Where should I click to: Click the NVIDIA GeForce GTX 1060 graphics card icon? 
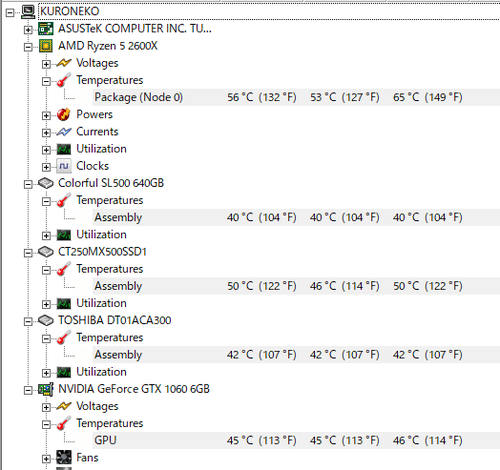pyautogui.click(x=46, y=389)
